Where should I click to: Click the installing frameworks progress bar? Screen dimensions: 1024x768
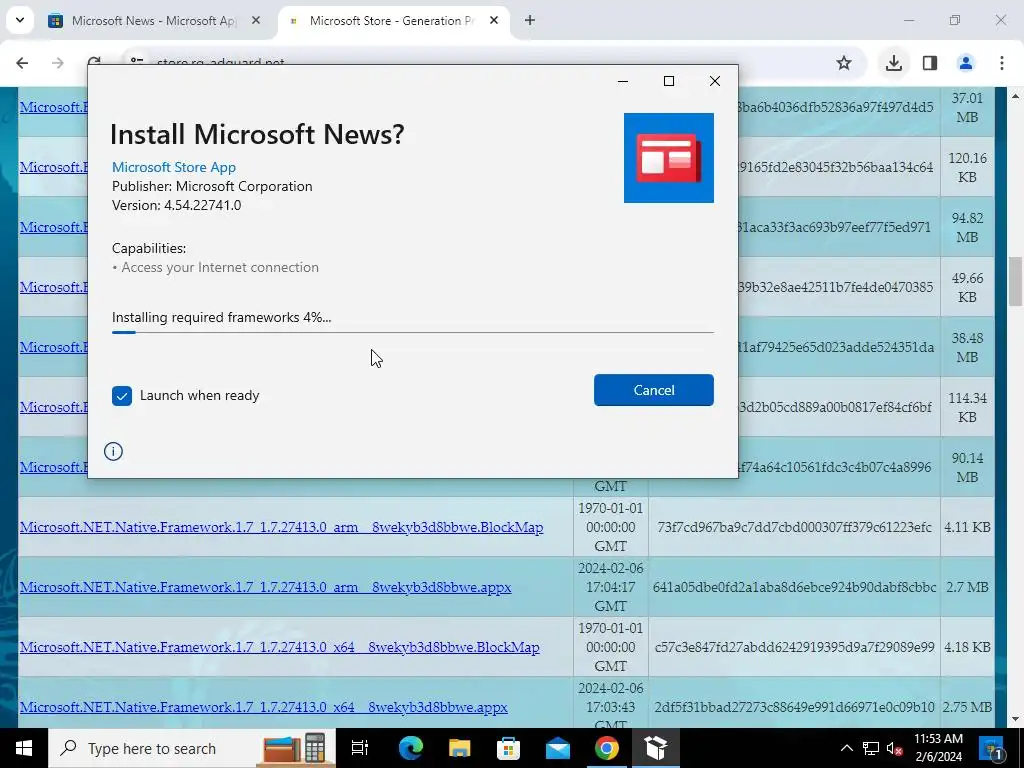[412, 332]
